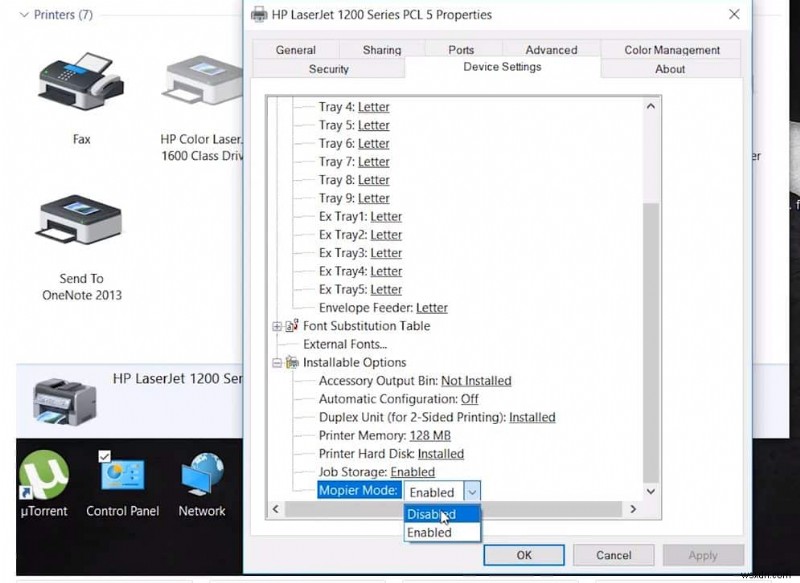
Task: Open Network from the taskbar
Action: 202,470
